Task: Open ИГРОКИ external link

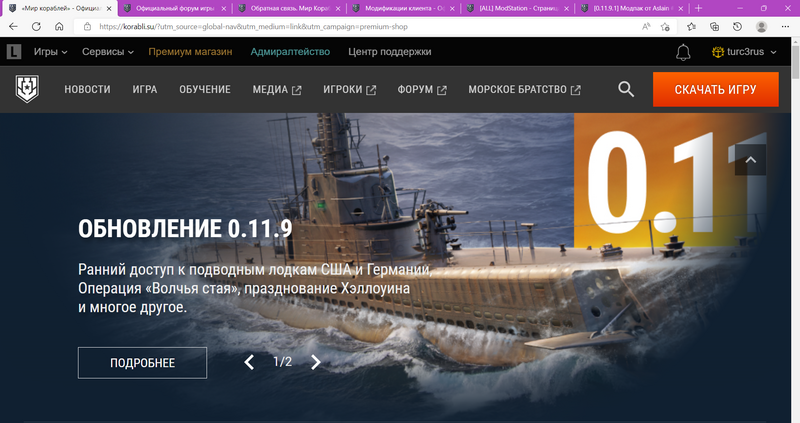Action: [349, 90]
